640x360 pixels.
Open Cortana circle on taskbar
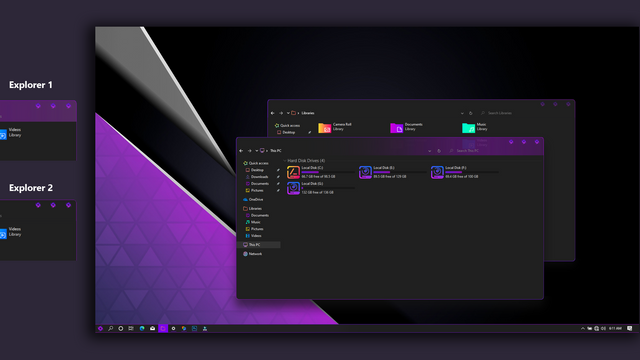click(121, 329)
